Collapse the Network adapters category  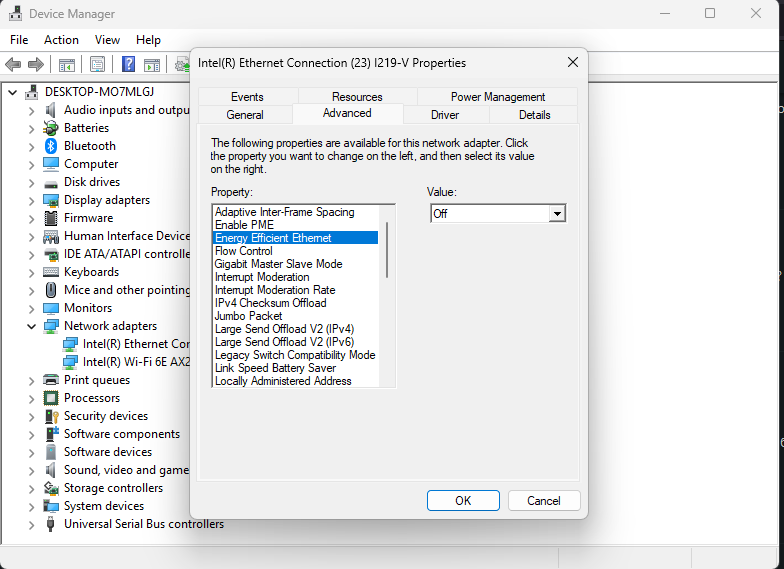[x=32, y=326]
